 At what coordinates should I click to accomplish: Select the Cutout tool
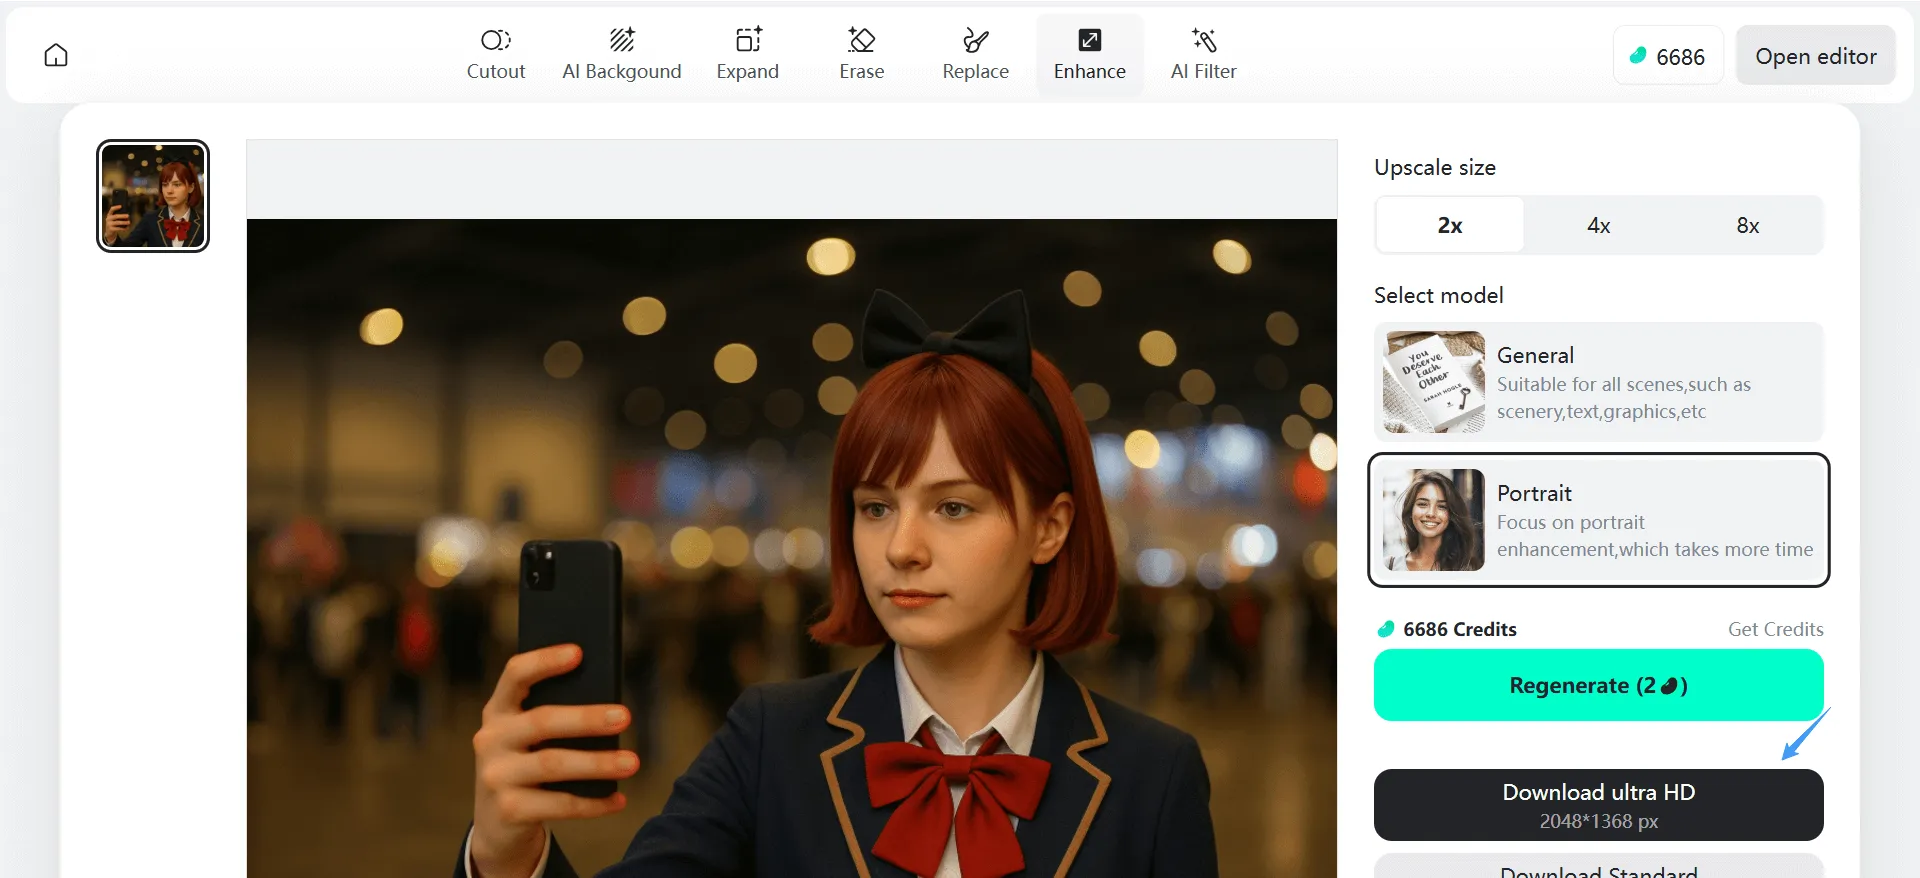coord(495,55)
